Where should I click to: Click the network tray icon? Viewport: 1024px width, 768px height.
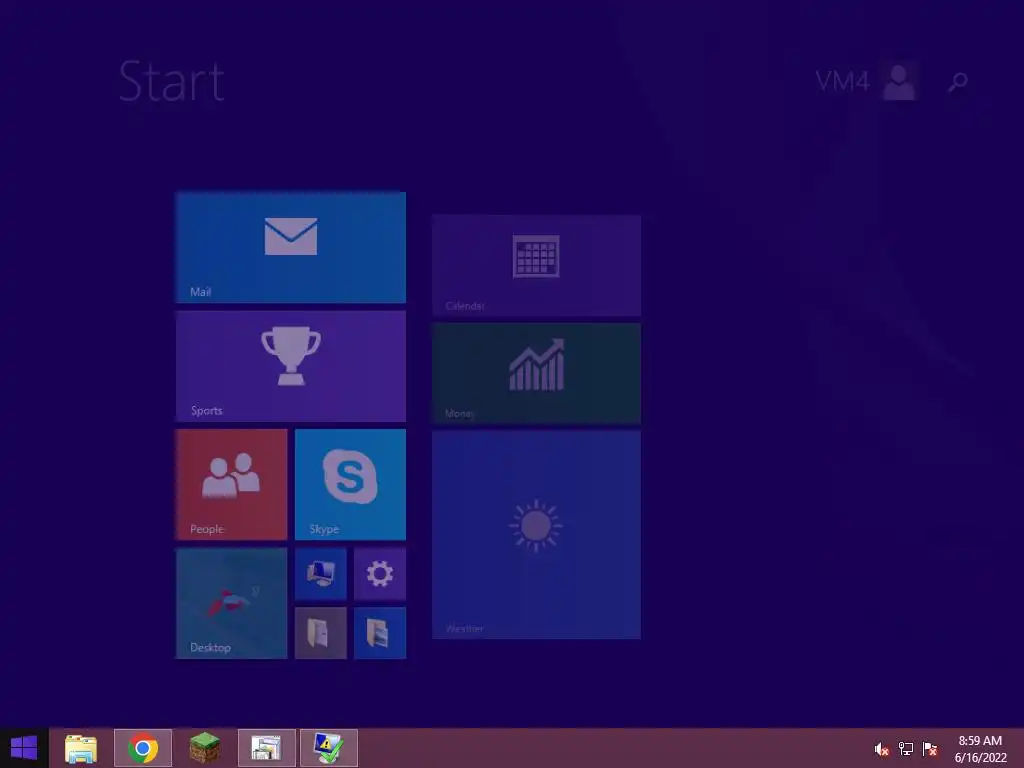click(x=906, y=749)
